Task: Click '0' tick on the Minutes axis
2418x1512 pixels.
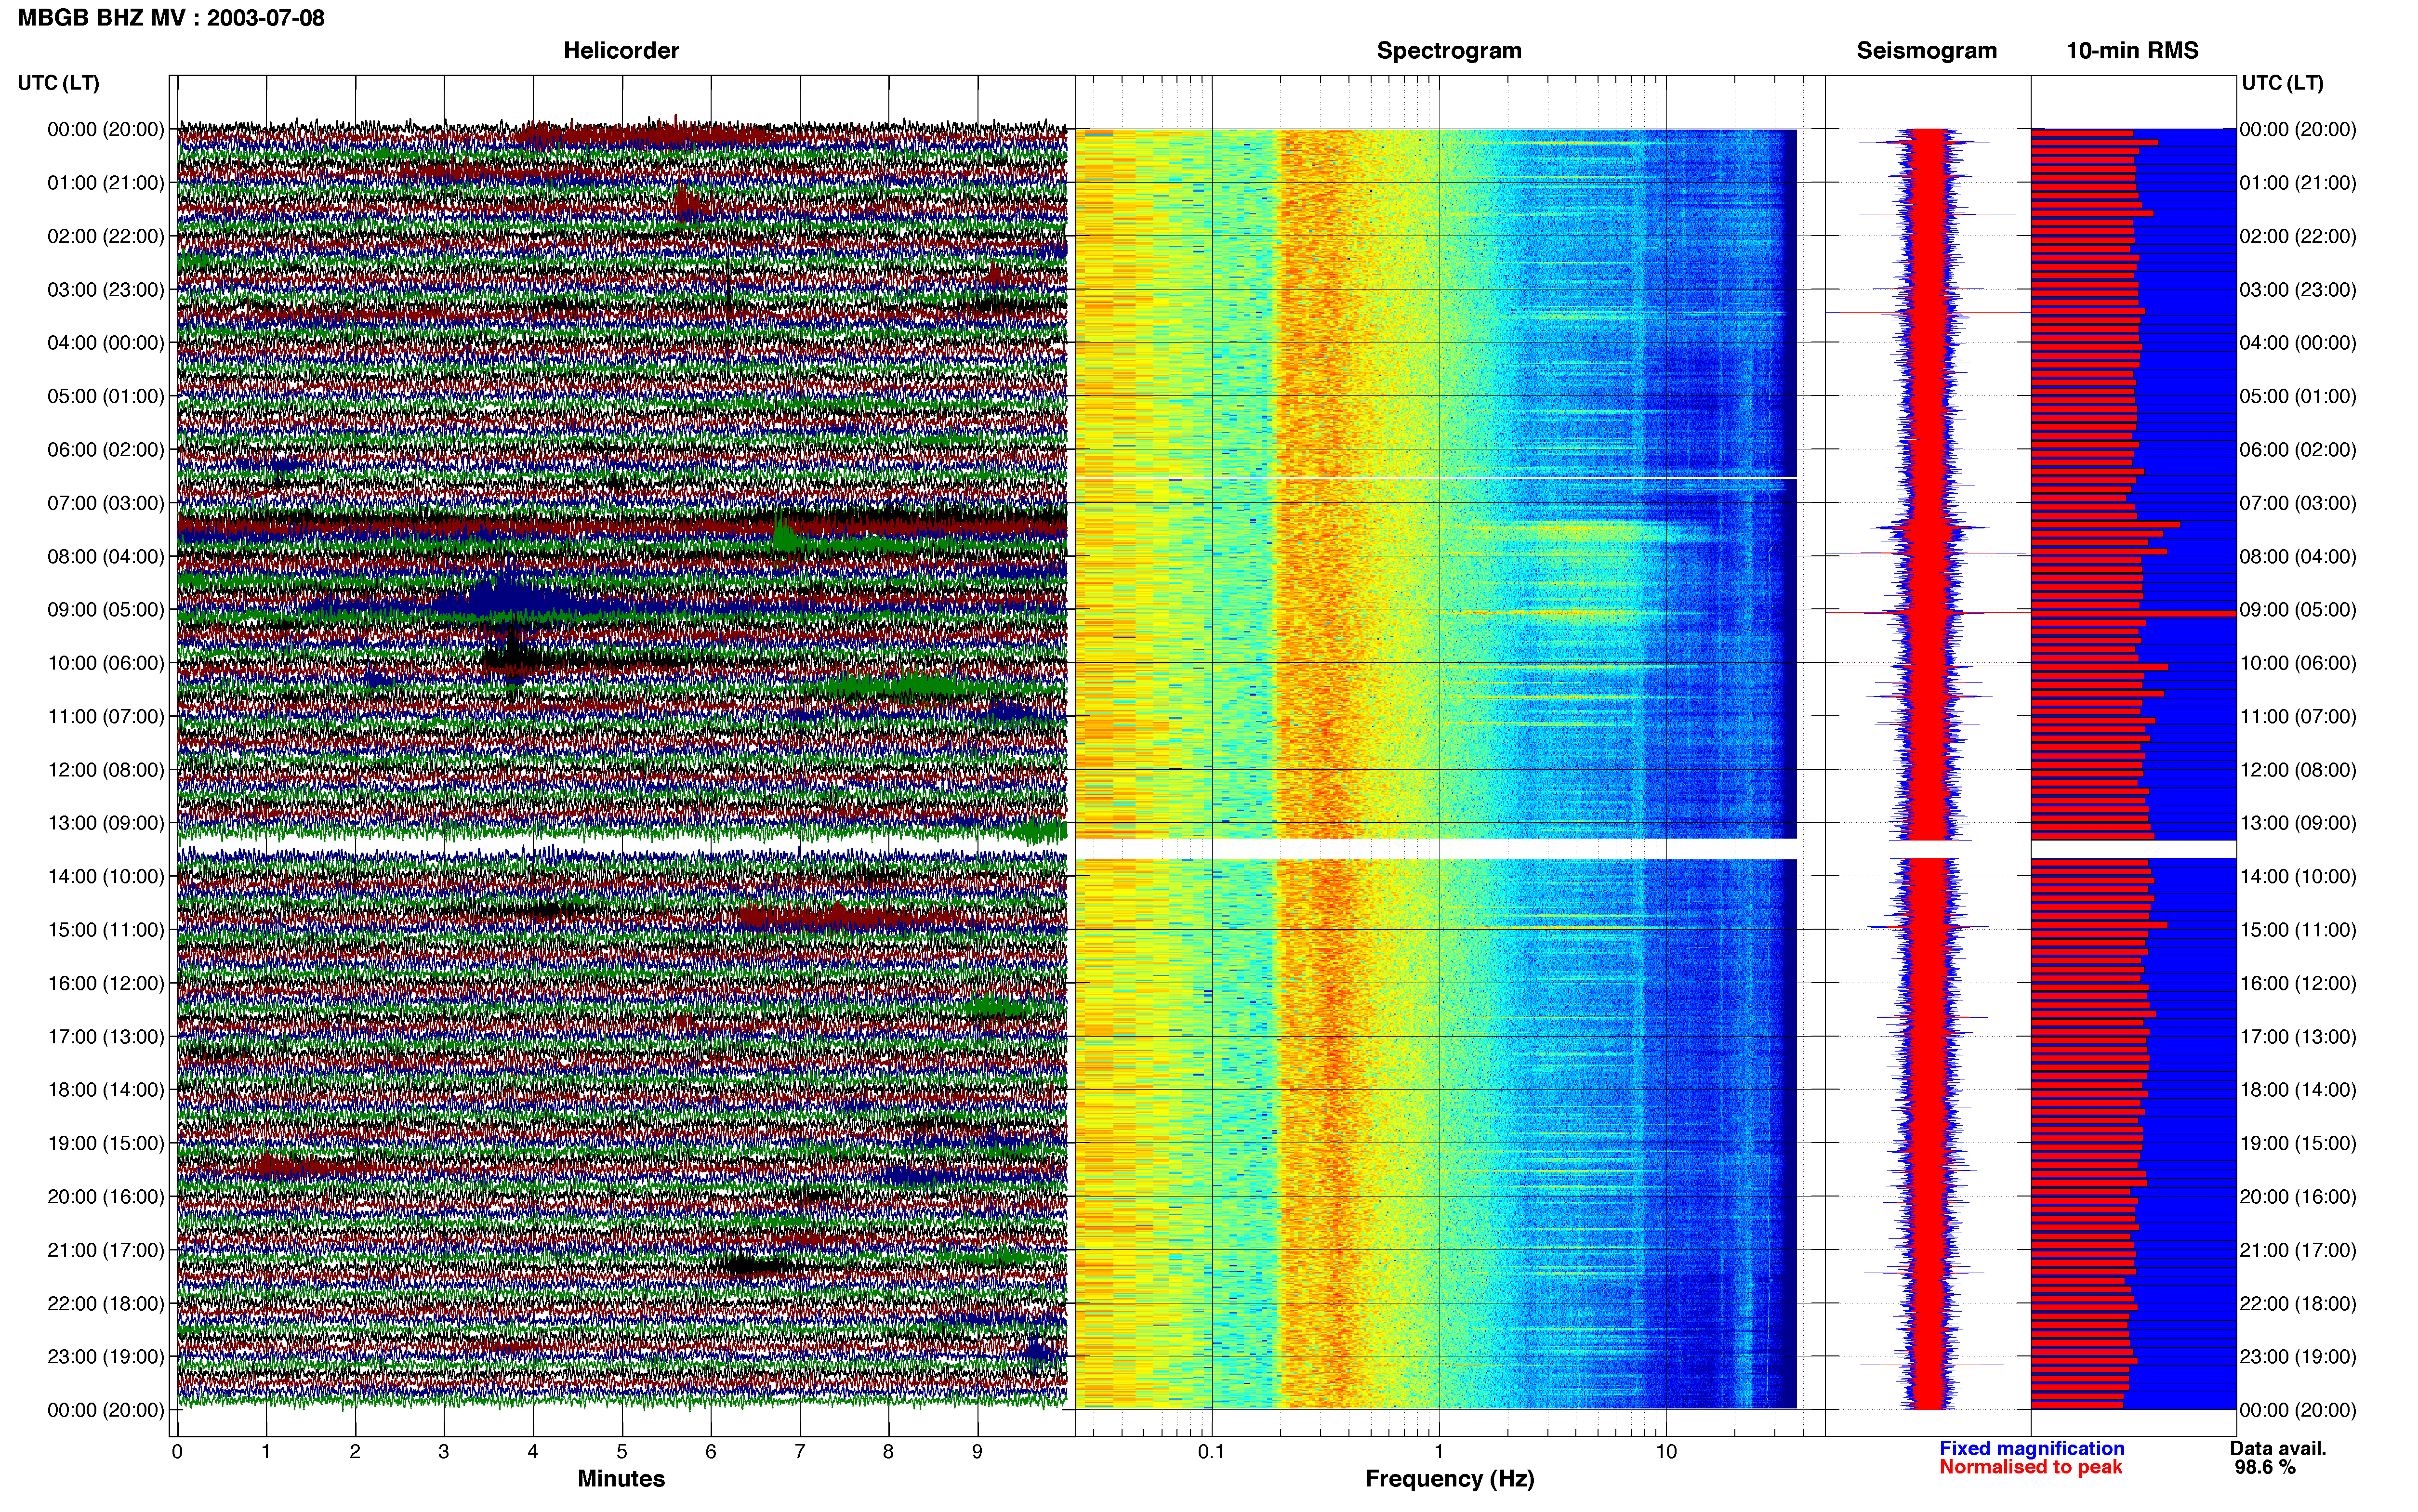Action: [177, 1451]
